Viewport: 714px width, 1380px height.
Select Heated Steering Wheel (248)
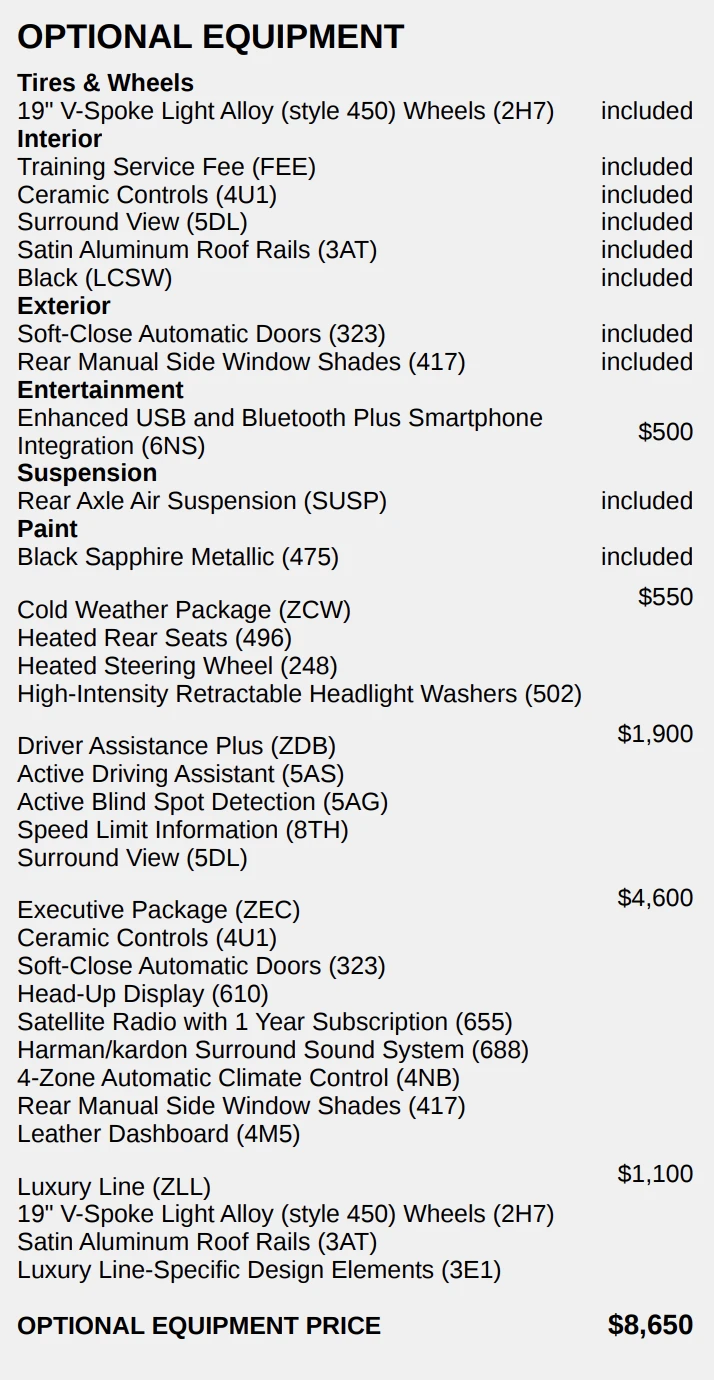(177, 666)
